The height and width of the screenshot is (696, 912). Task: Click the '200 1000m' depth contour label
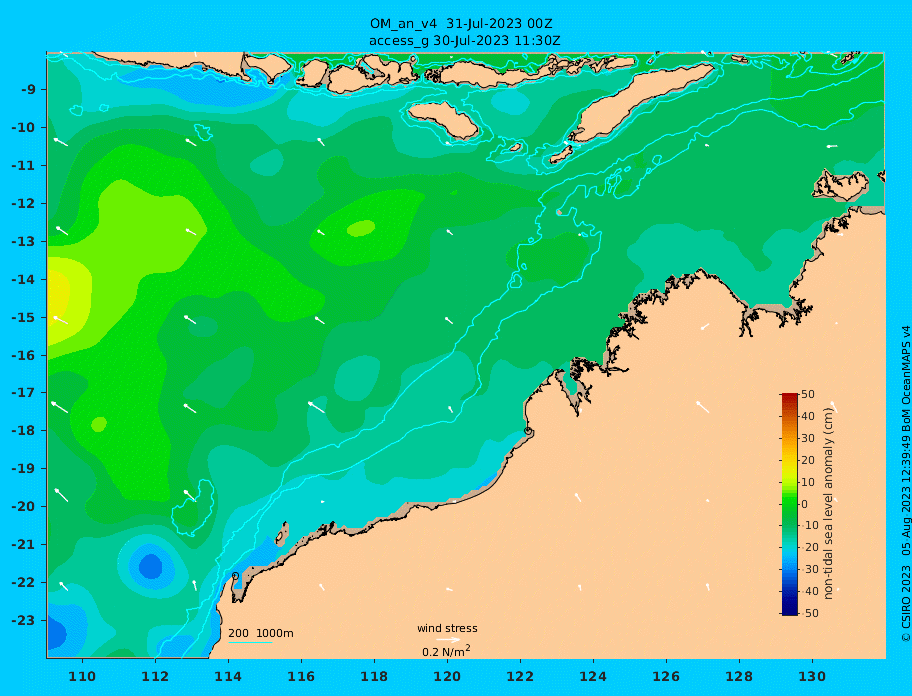[261, 633]
